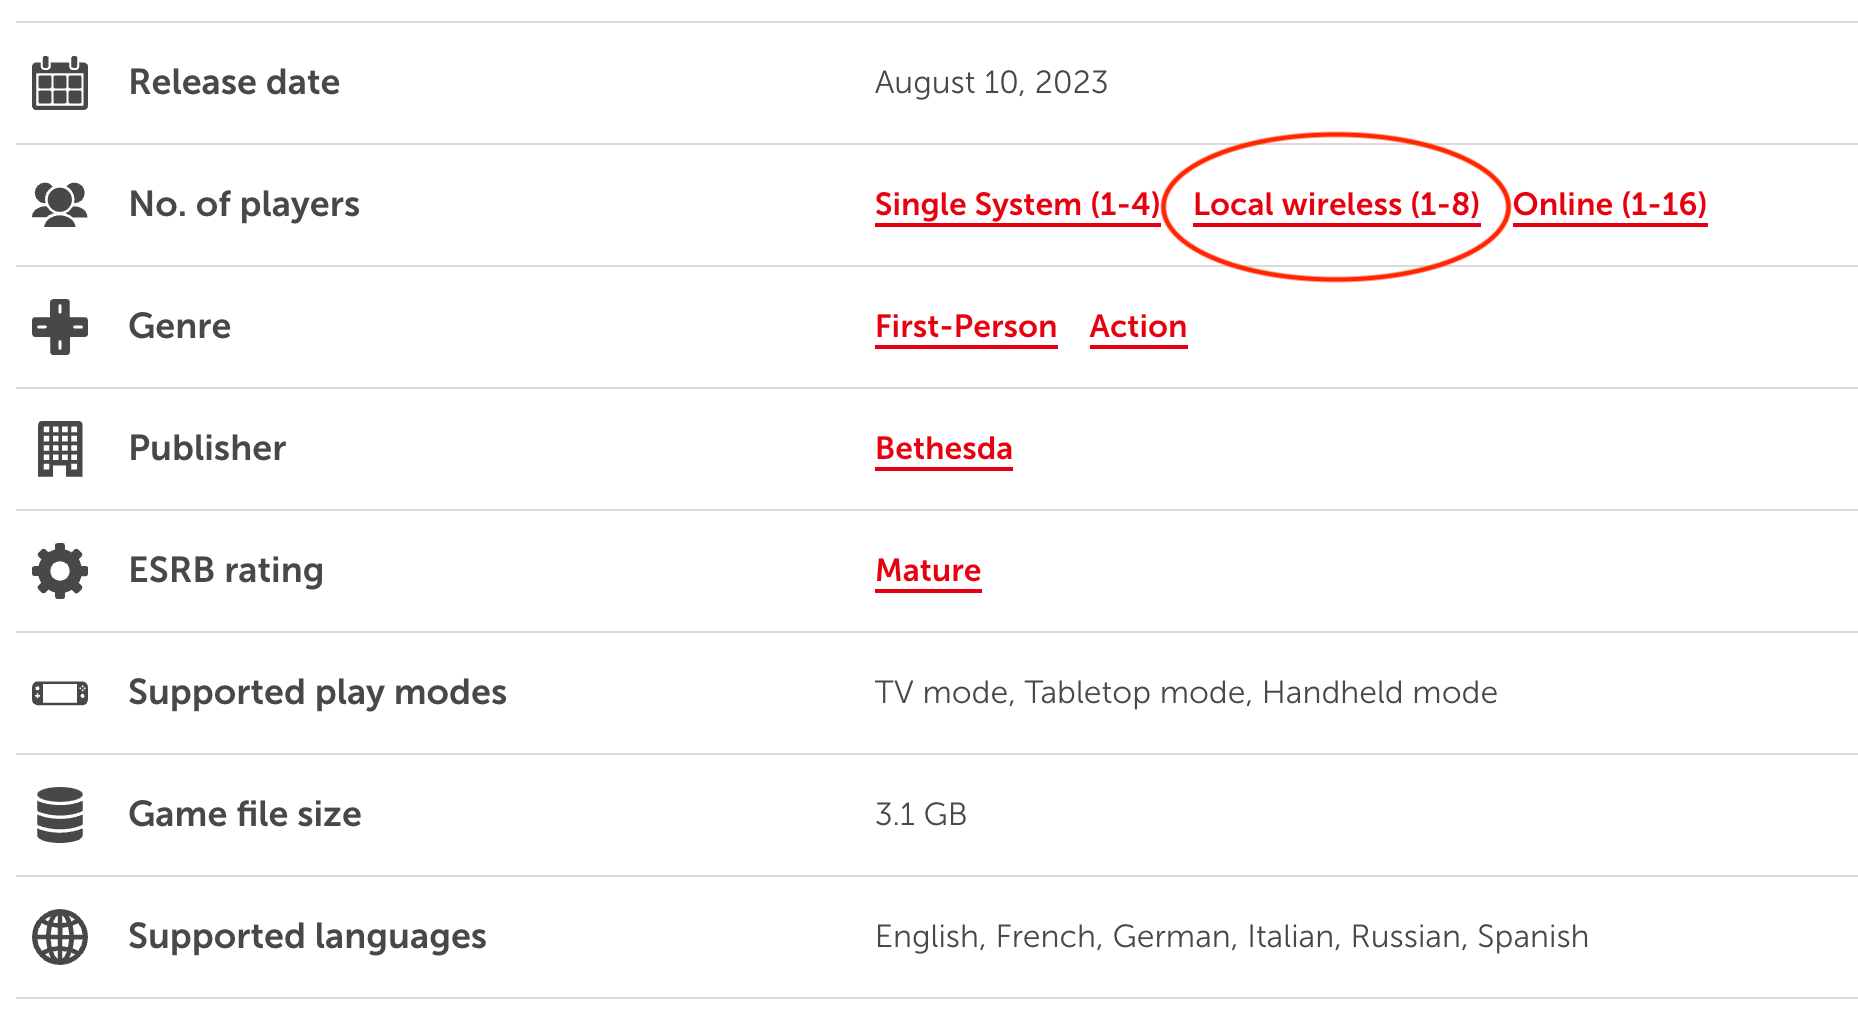The height and width of the screenshot is (1028, 1858).
Task: Open the Bethesda publisher link
Action: point(944,449)
